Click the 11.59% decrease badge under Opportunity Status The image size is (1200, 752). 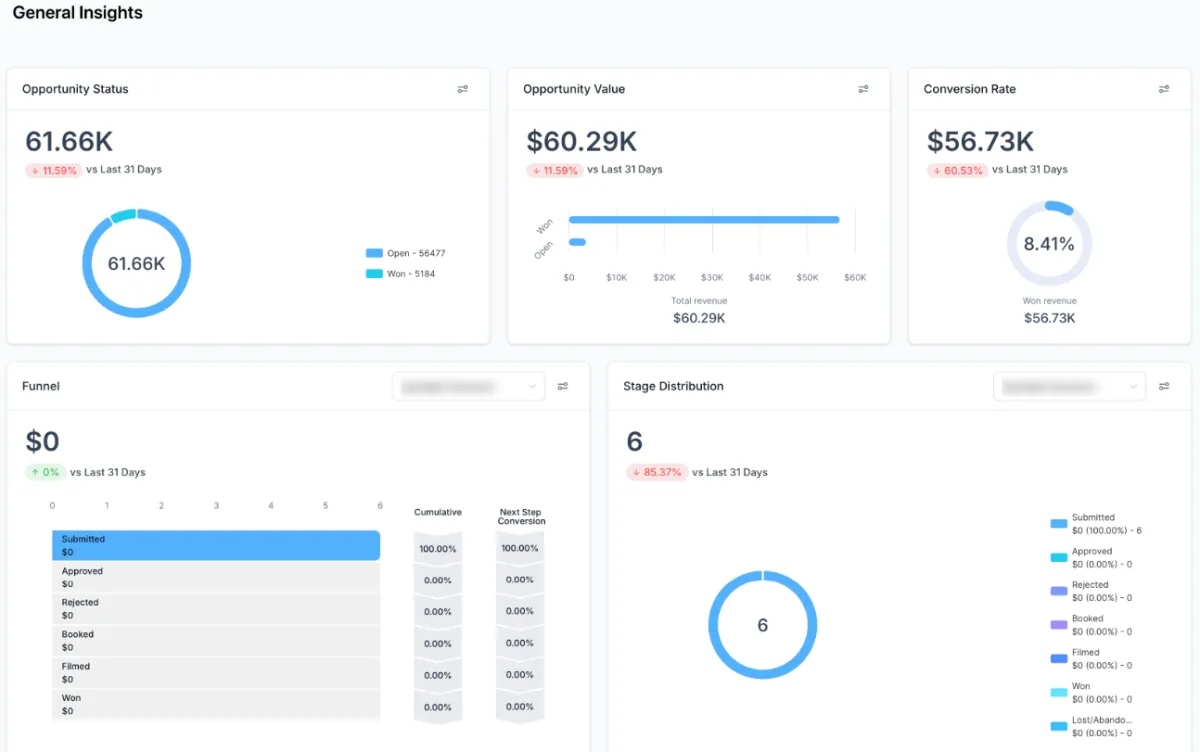pos(53,169)
